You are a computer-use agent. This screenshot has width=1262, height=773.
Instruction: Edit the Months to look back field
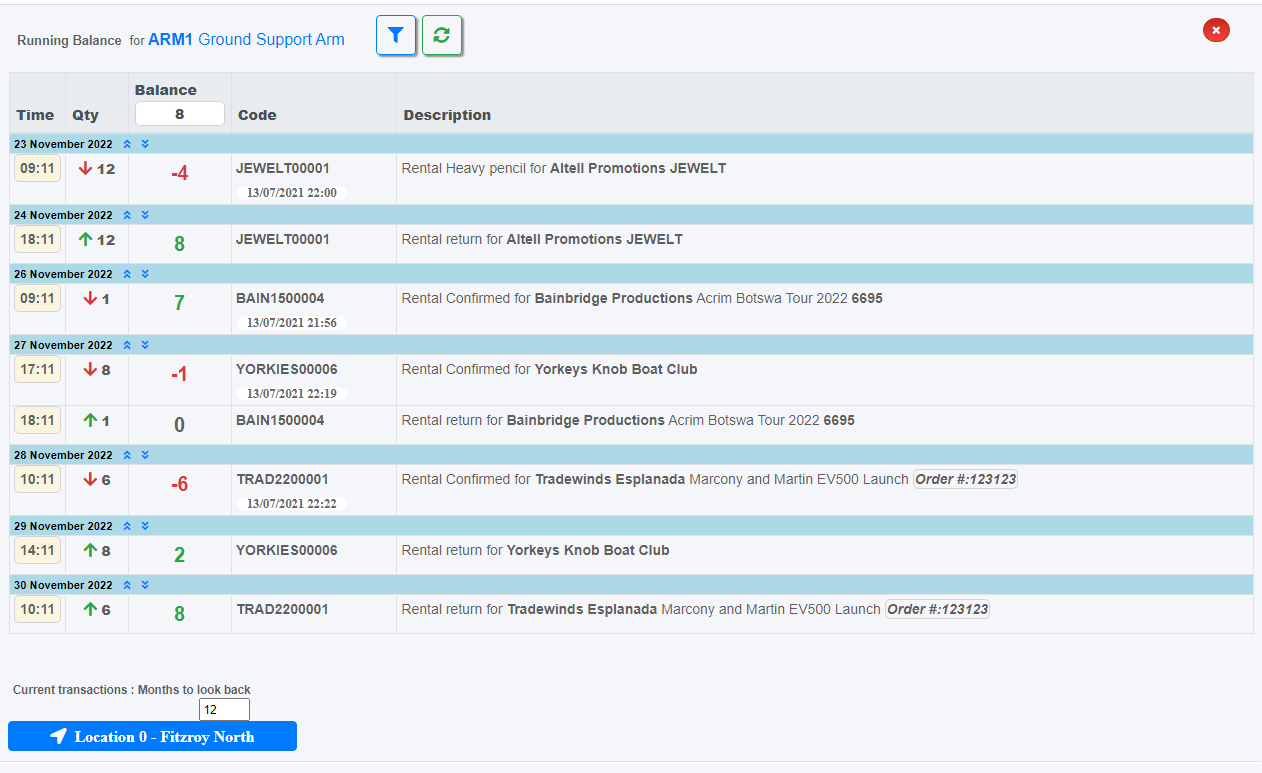[x=224, y=709]
